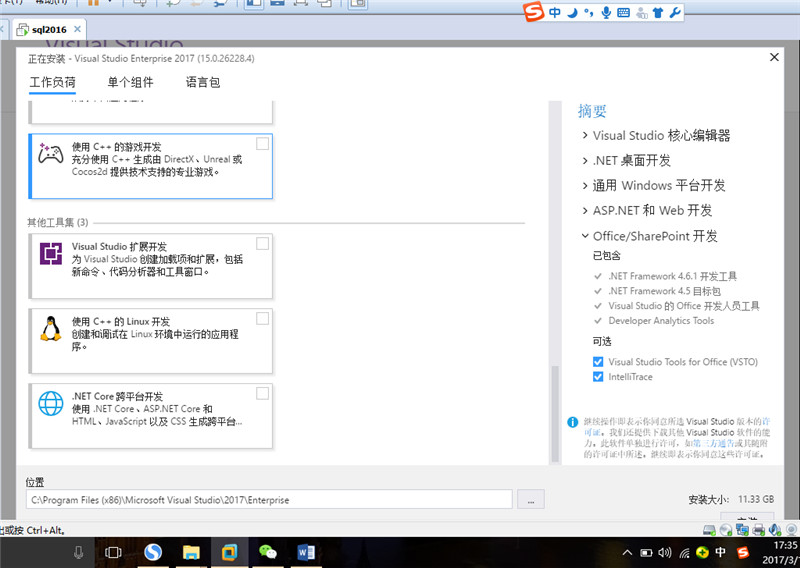
Task: Click the moon icon on the Sogou bar
Action: coord(572,12)
